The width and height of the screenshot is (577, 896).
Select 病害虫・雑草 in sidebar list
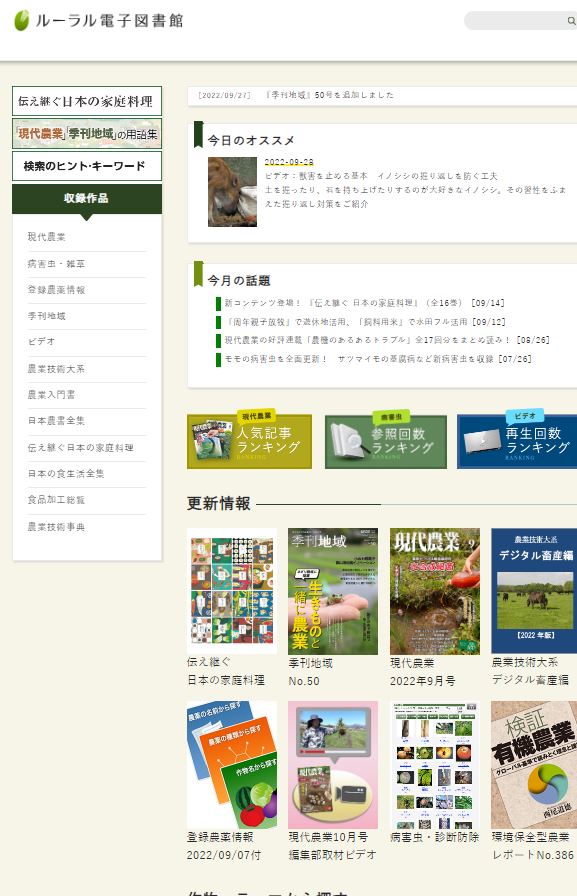coord(56,263)
